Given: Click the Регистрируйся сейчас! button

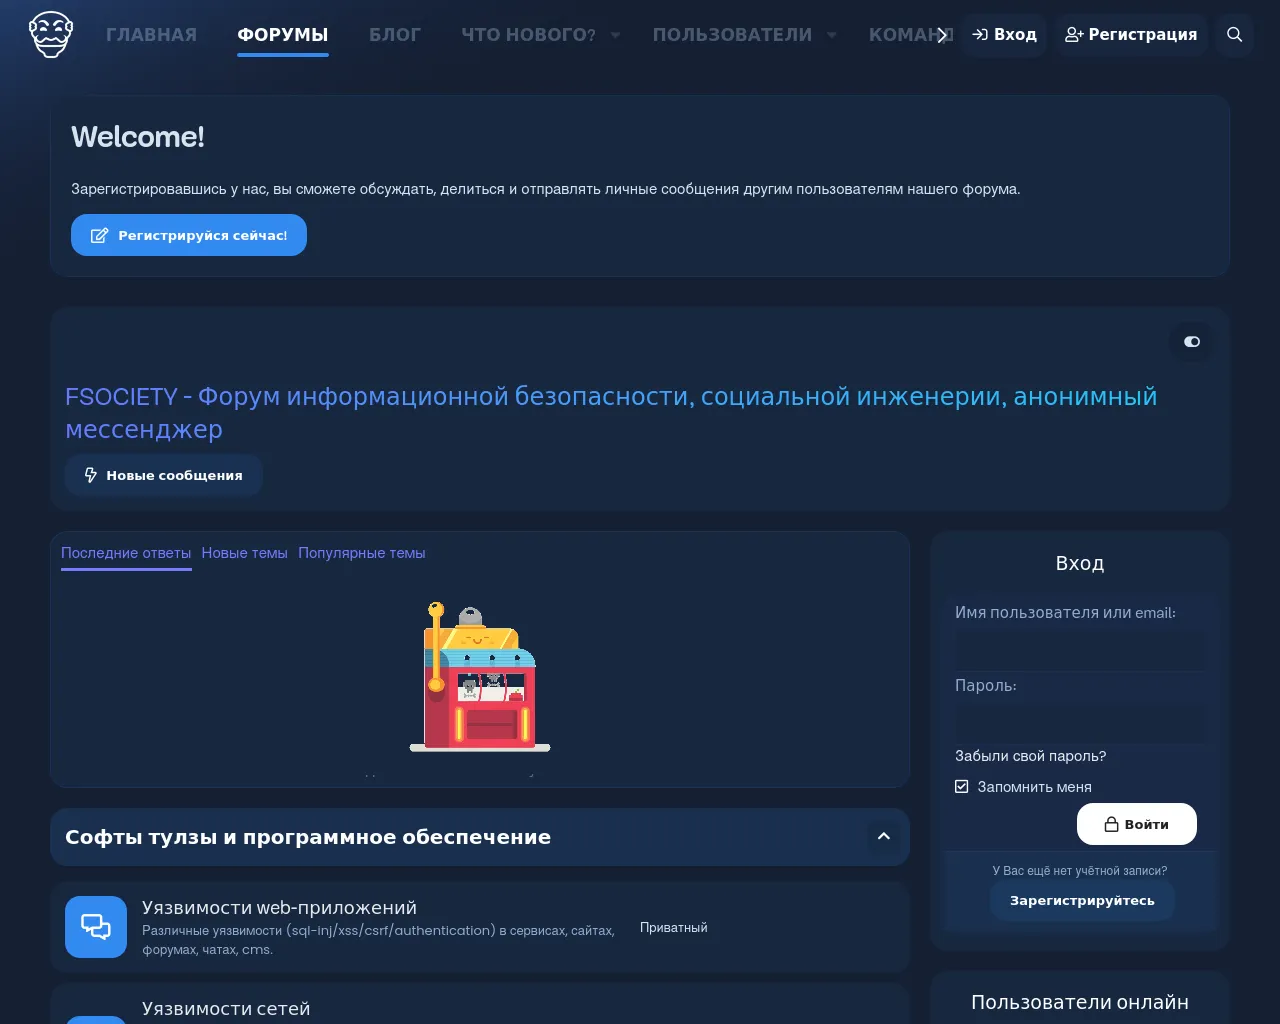Looking at the screenshot, I should click(x=189, y=235).
